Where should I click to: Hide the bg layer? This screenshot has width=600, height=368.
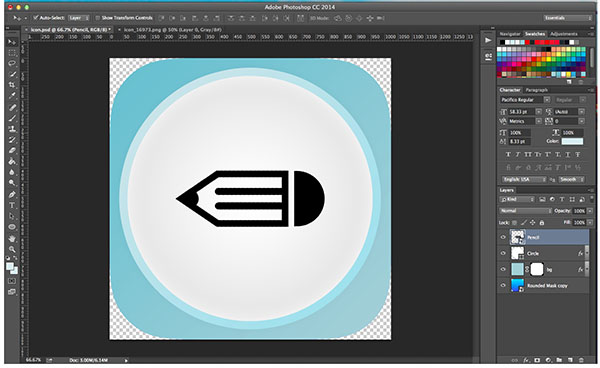pos(503,269)
